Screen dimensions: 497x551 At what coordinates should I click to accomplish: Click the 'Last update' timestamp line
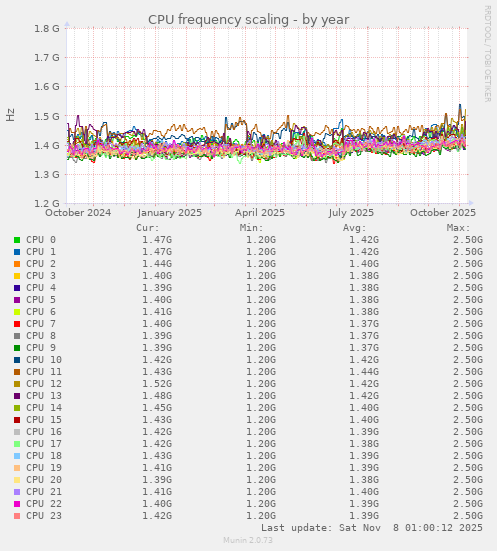[372, 528]
